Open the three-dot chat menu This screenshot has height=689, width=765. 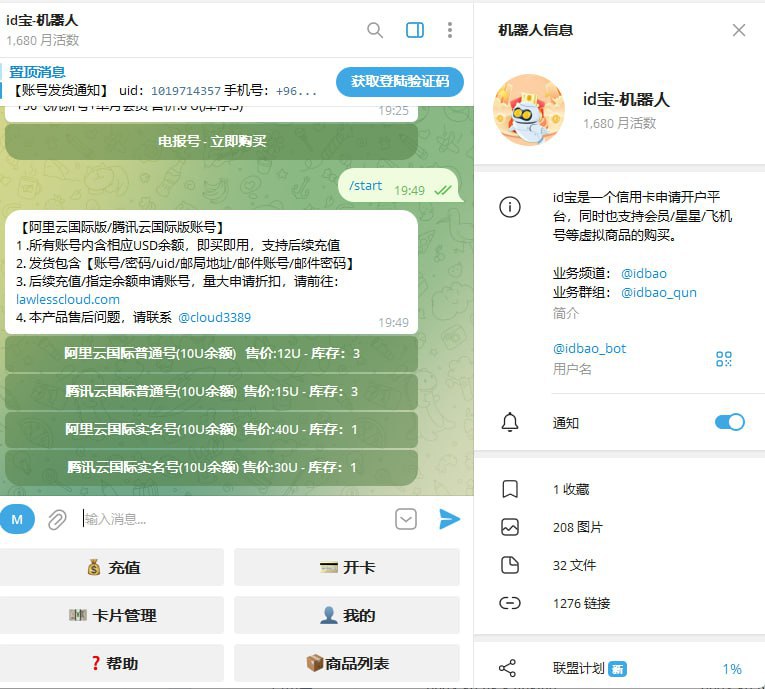(450, 30)
